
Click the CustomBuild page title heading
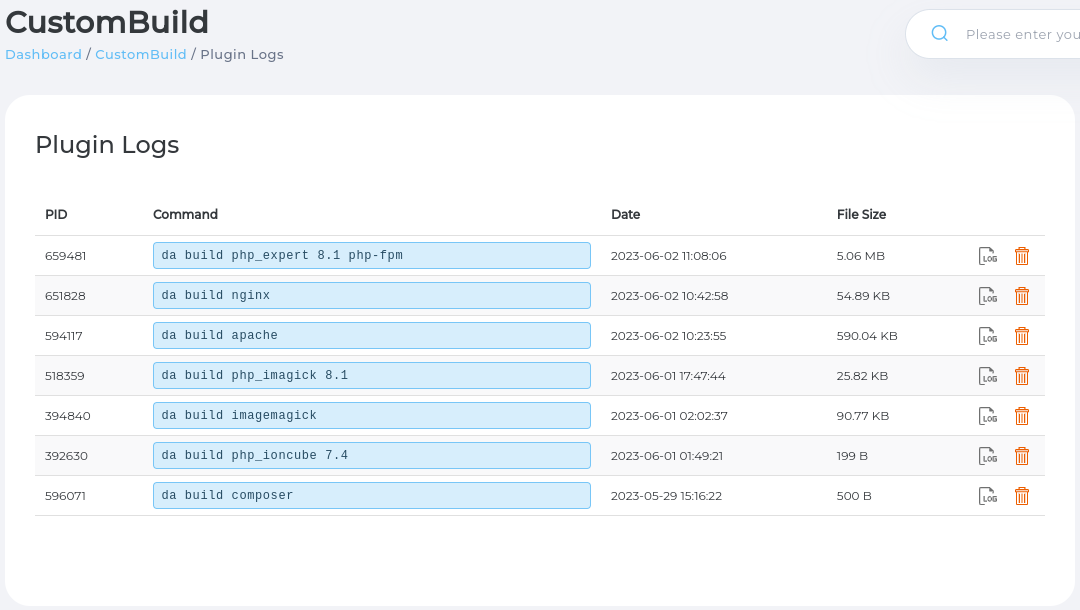coord(107,22)
